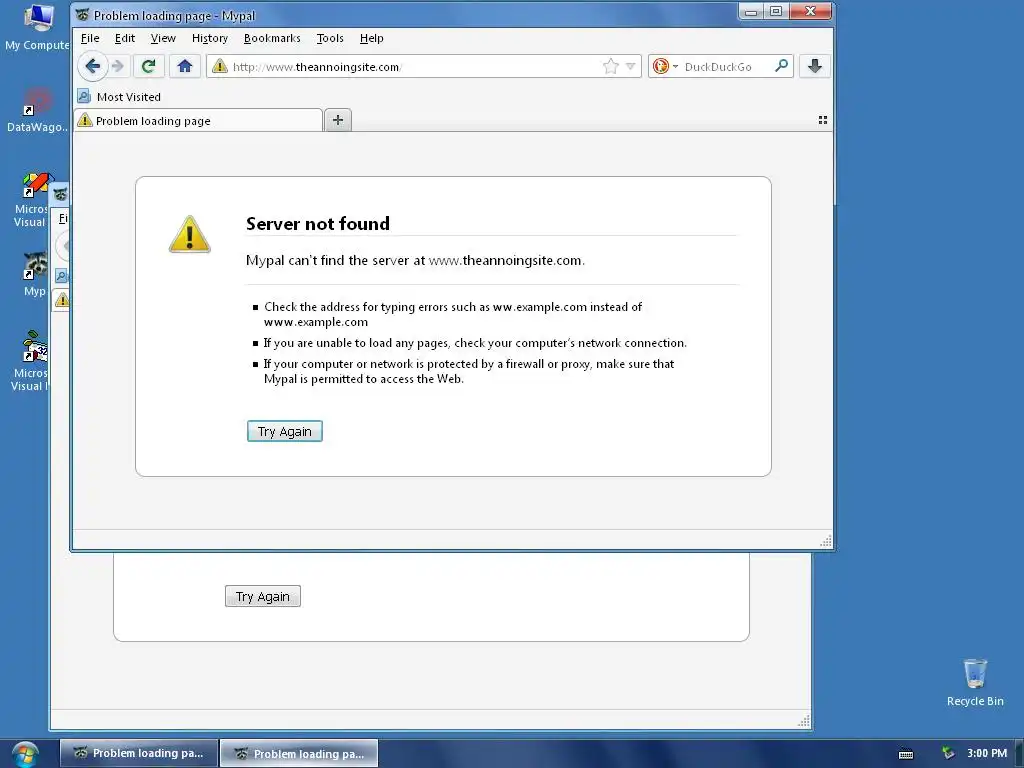Viewport: 1024px width, 768px height.
Task: Switch to second Problem loading page taskbar button
Action: 299,753
